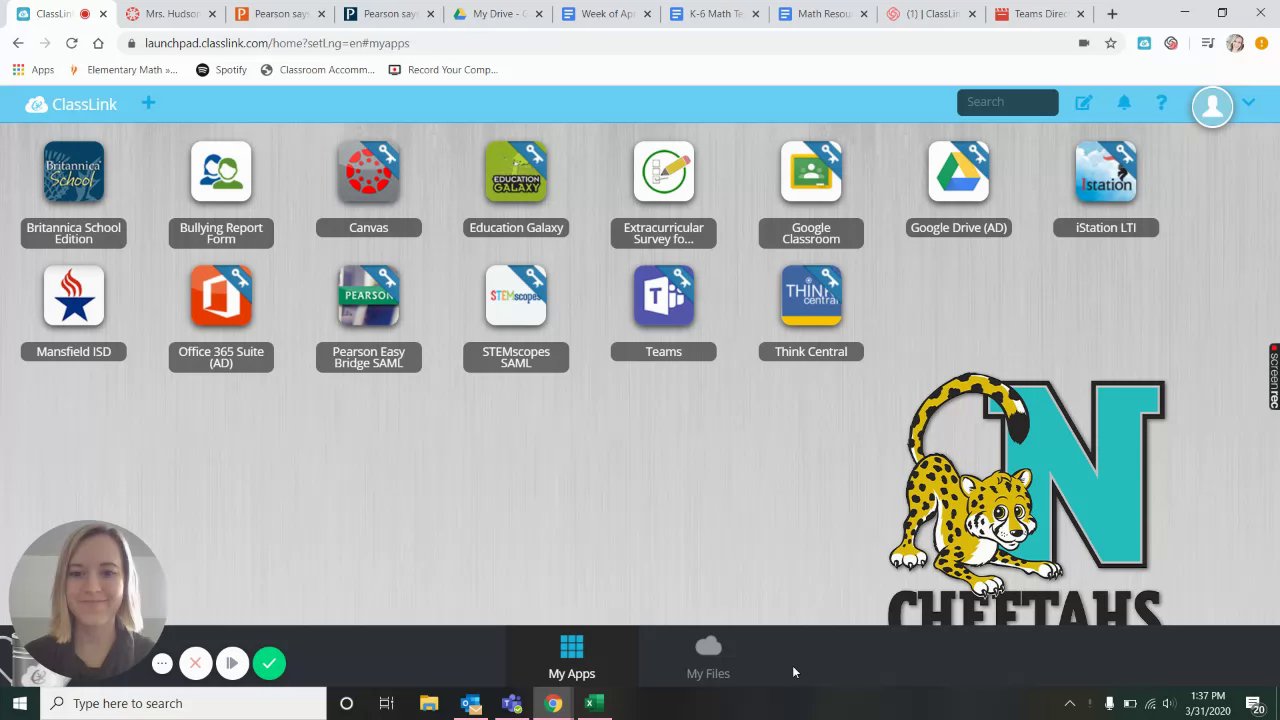Go back in browser history
Image resolution: width=1280 pixels, height=720 pixels.
pos(19,43)
